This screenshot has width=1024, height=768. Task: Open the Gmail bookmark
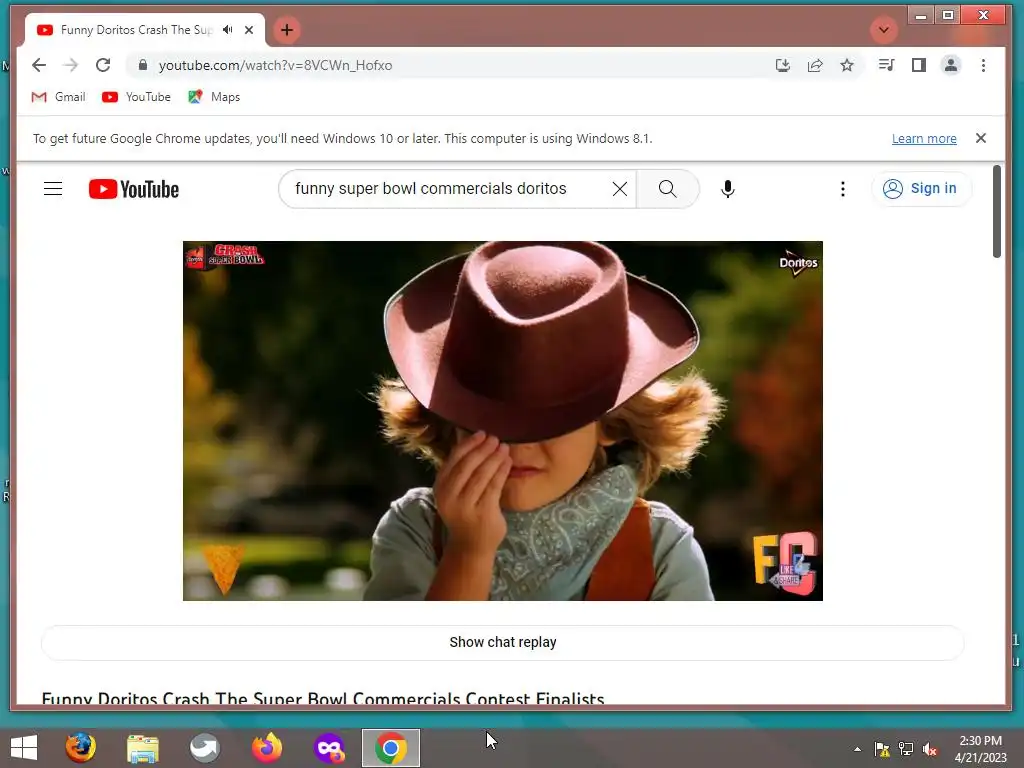58,97
